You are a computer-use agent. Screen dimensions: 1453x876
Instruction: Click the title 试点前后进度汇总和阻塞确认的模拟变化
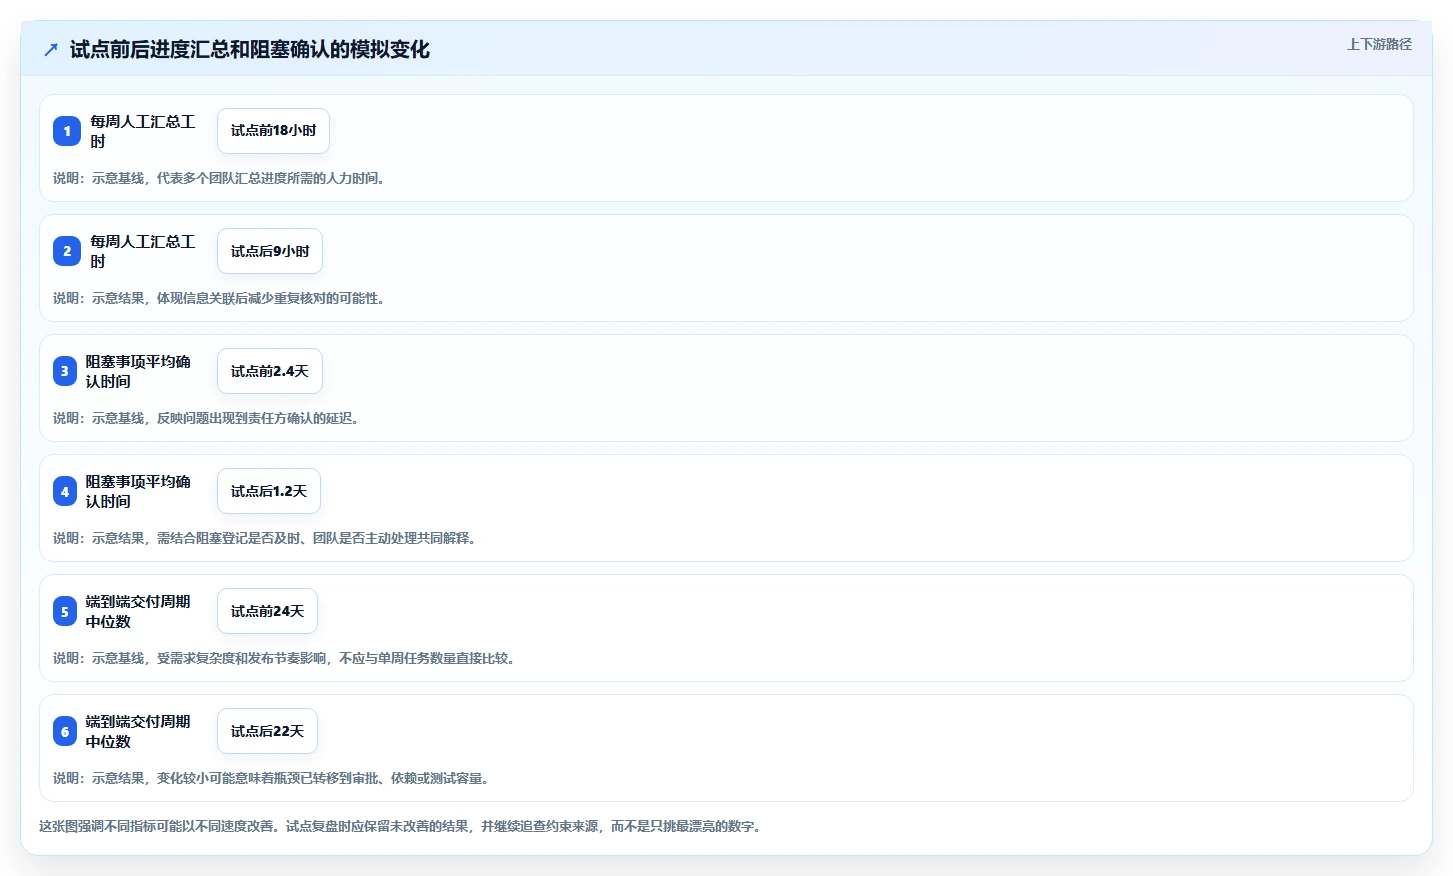point(250,50)
